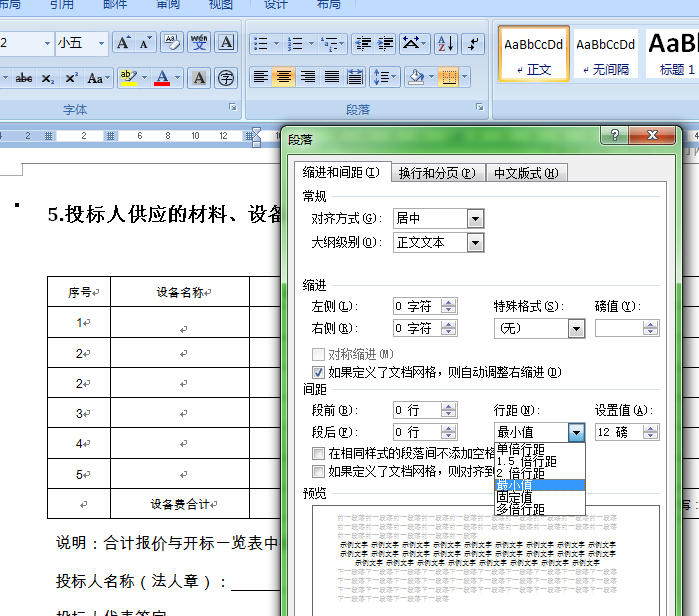Image resolution: width=699 pixels, height=616 pixels.
Task: Select the 正文 style
Action: pyautogui.click(x=534, y=54)
